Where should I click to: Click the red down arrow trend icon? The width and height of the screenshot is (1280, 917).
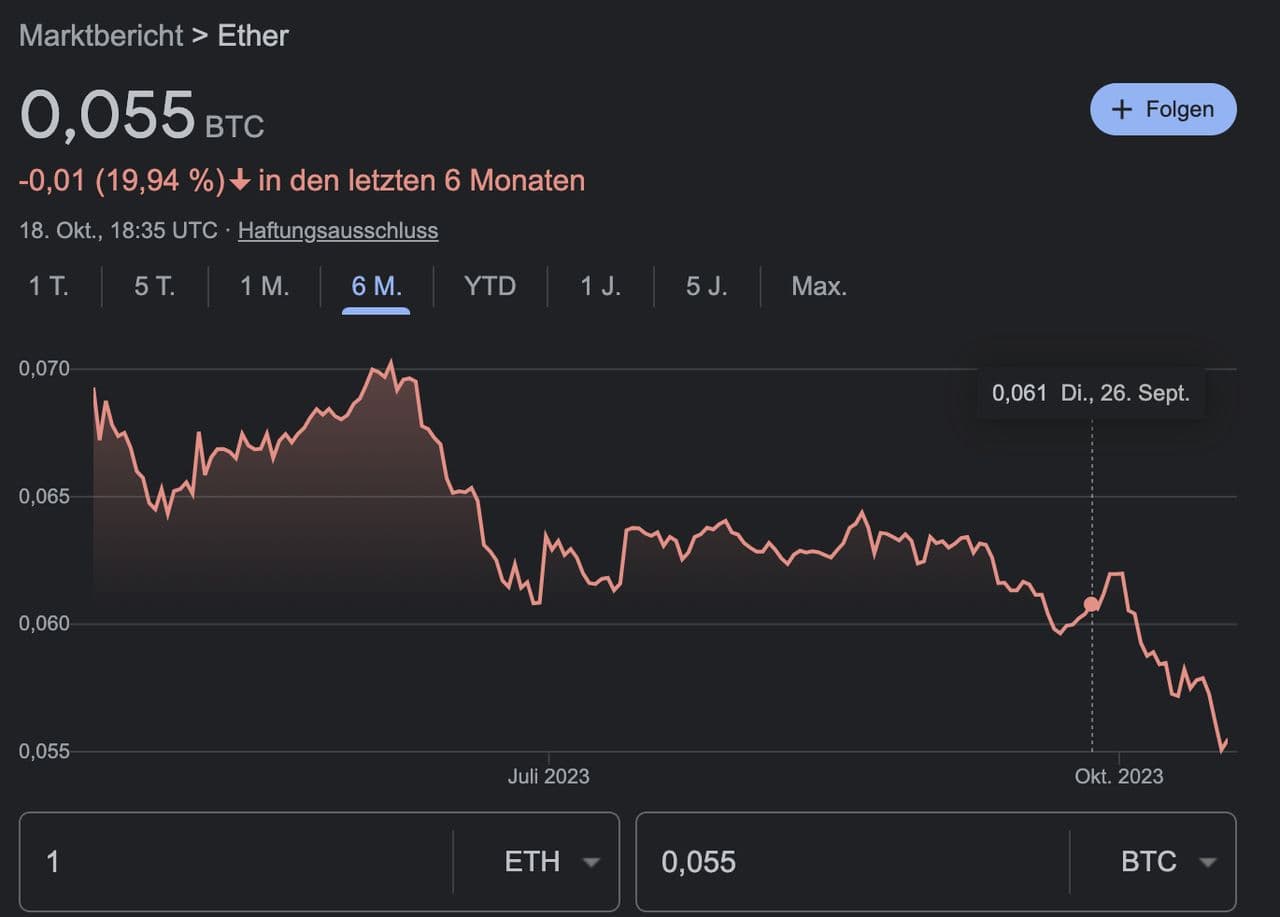pyautogui.click(x=240, y=181)
